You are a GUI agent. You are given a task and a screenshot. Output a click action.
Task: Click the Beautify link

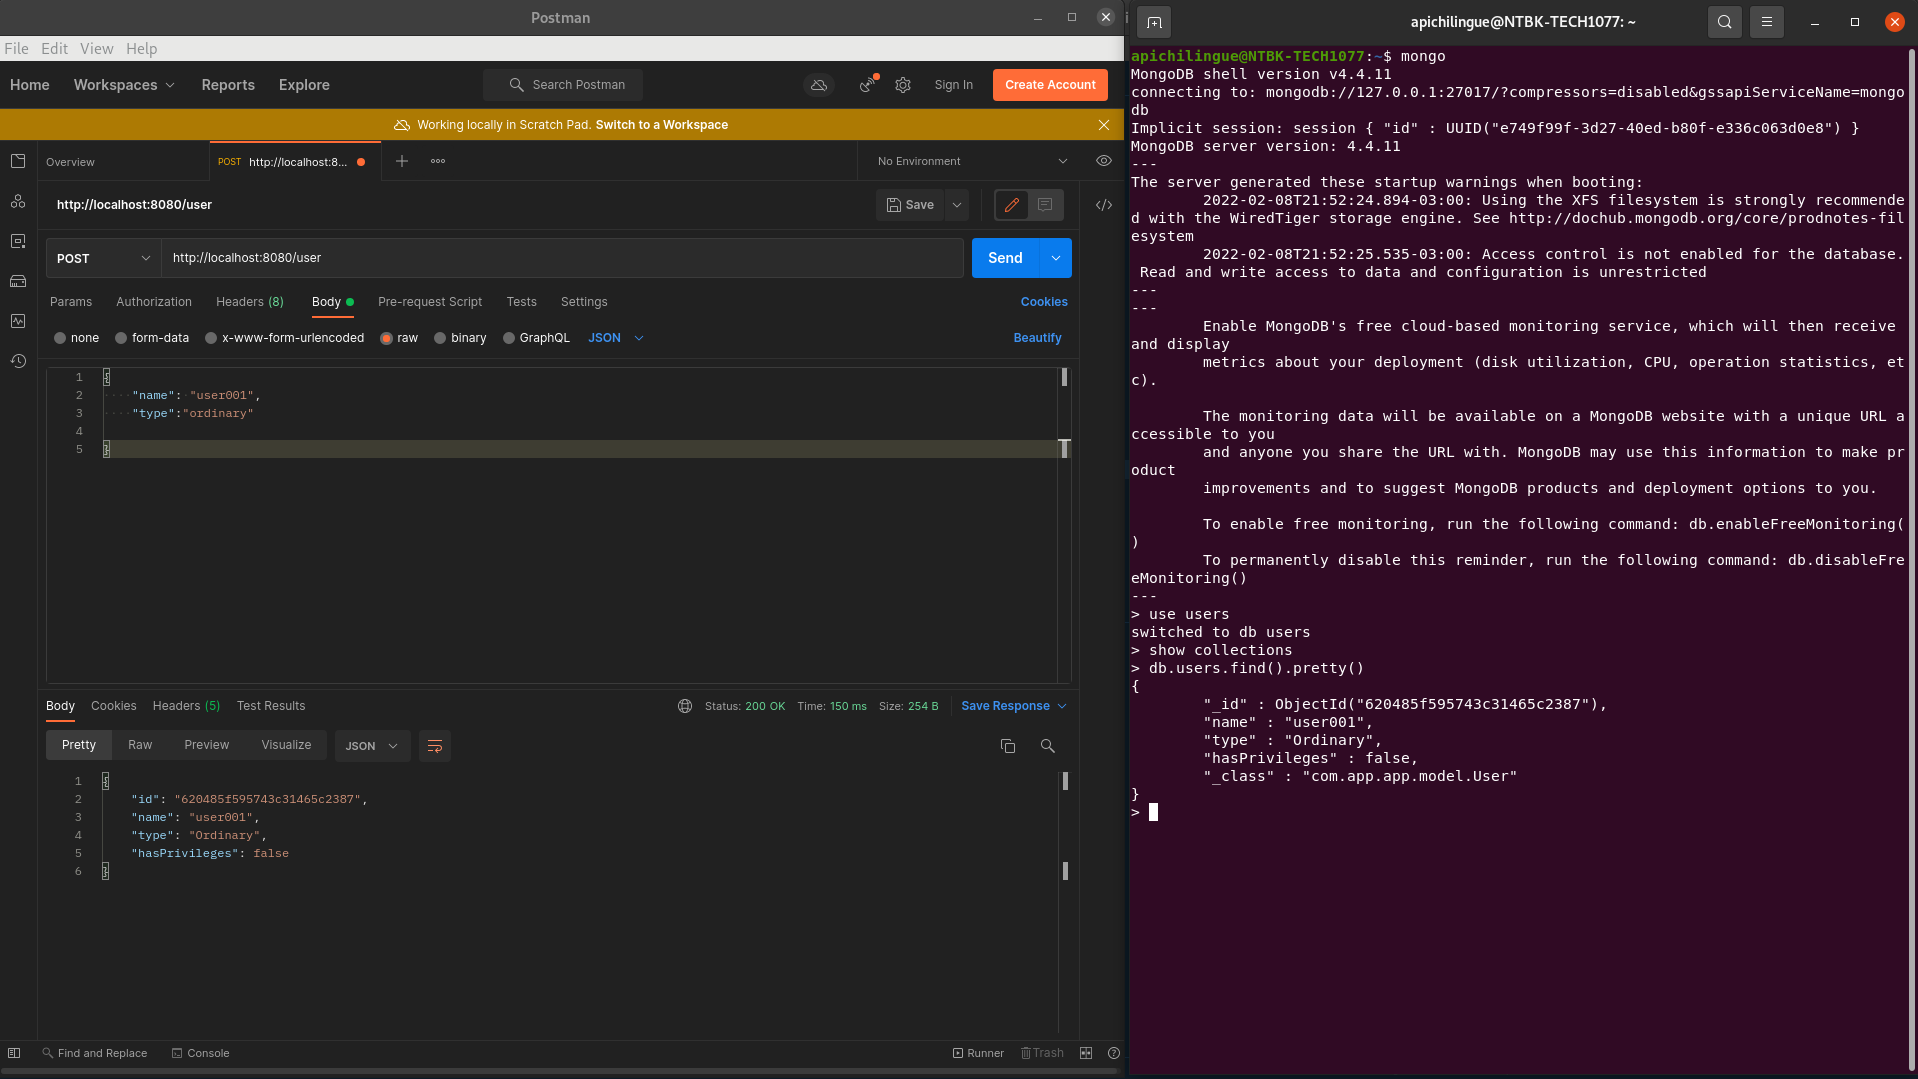pos(1037,338)
